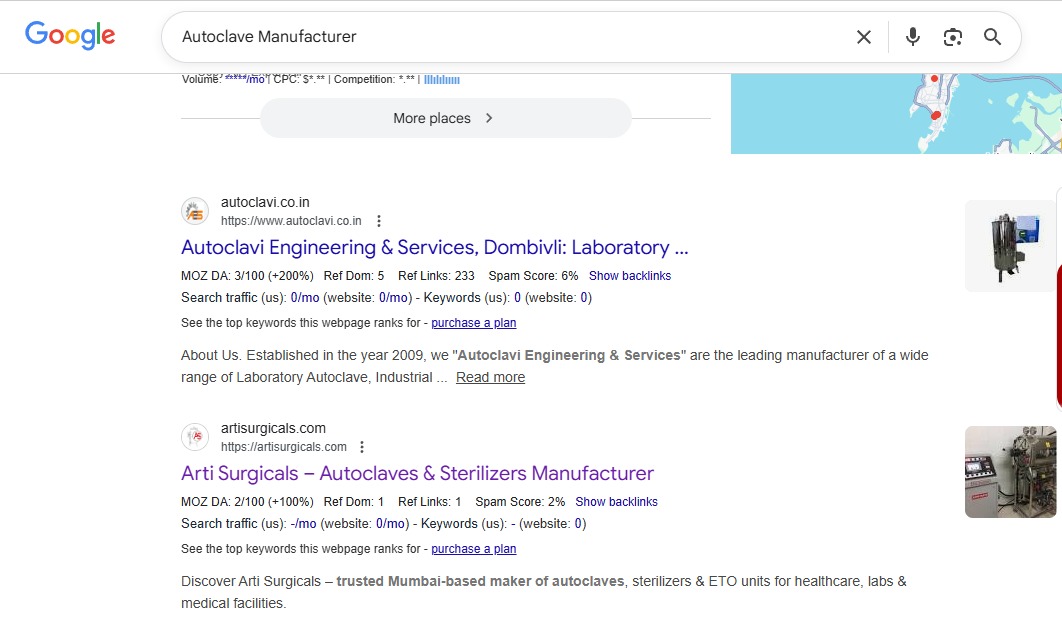
Task: Click the 0/mo search traffic value for Autoclavi
Action: tap(305, 297)
